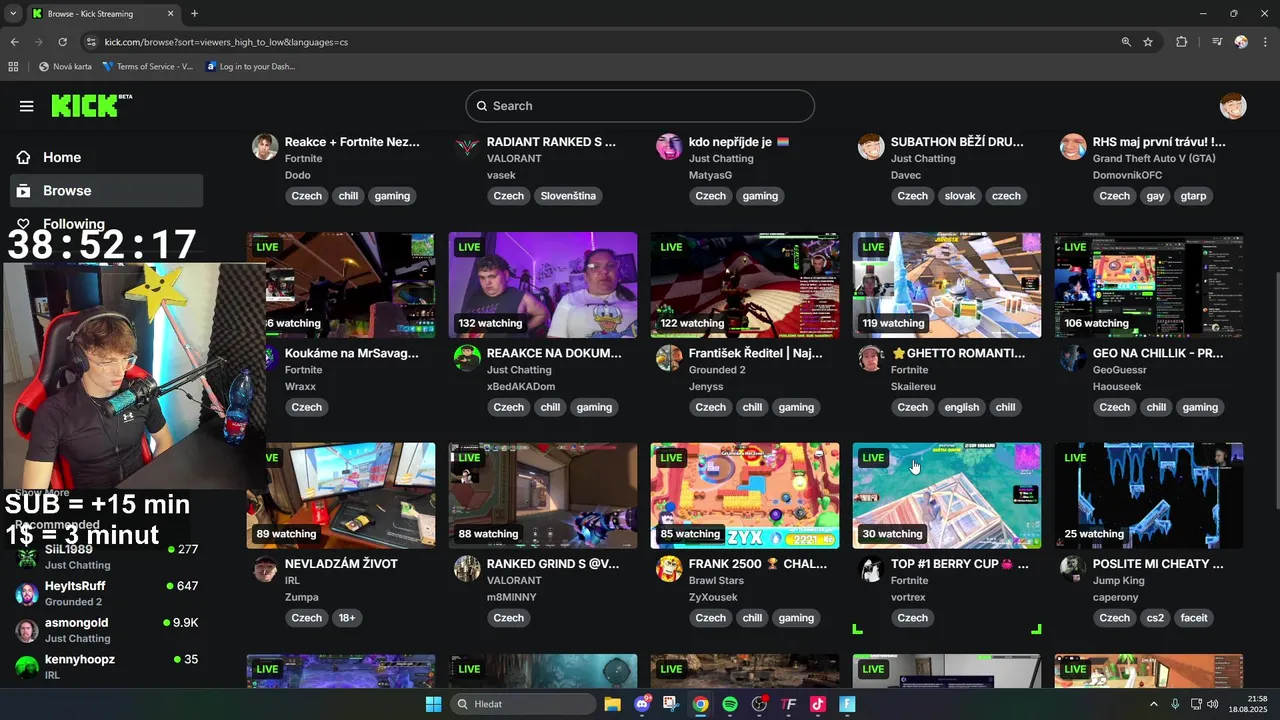Image resolution: width=1280 pixels, height=720 pixels.
Task: Open the Chrome tab search dropdown
Action: coord(13,14)
